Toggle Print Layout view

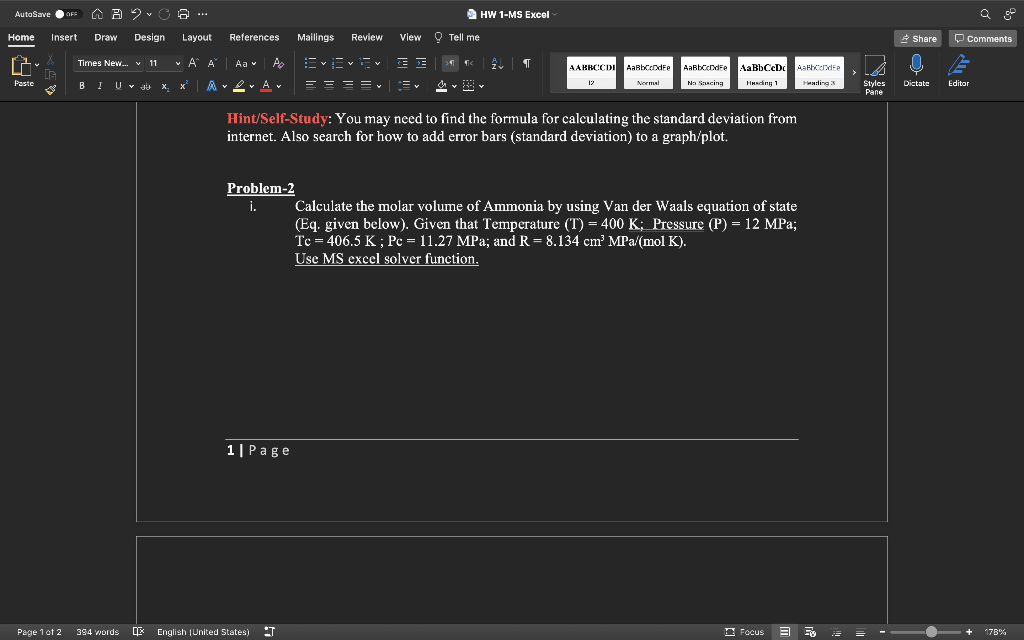[x=785, y=632]
